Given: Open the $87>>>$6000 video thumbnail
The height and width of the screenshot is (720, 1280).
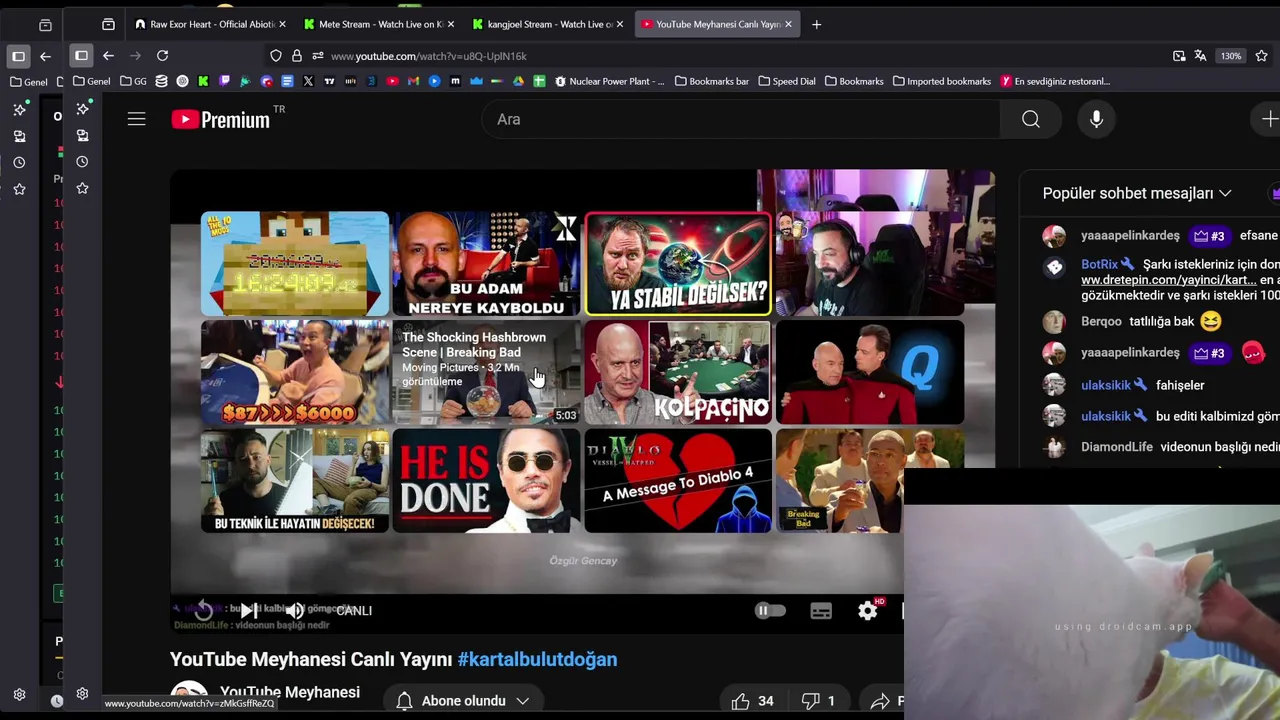Looking at the screenshot, I should (295, 372).
